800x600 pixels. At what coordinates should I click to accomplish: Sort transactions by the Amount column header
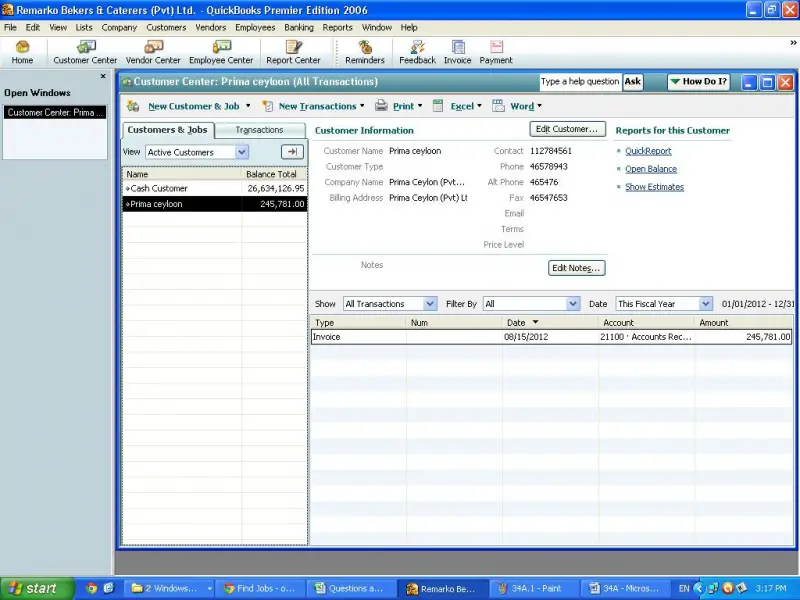(x=743, y=322)
